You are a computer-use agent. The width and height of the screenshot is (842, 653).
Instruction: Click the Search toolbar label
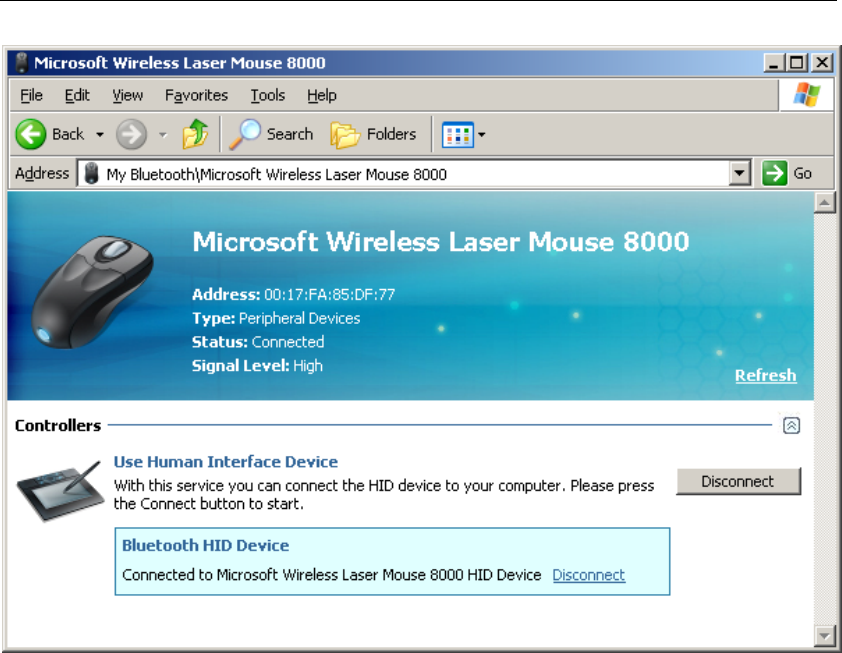[x=289, y=134]
